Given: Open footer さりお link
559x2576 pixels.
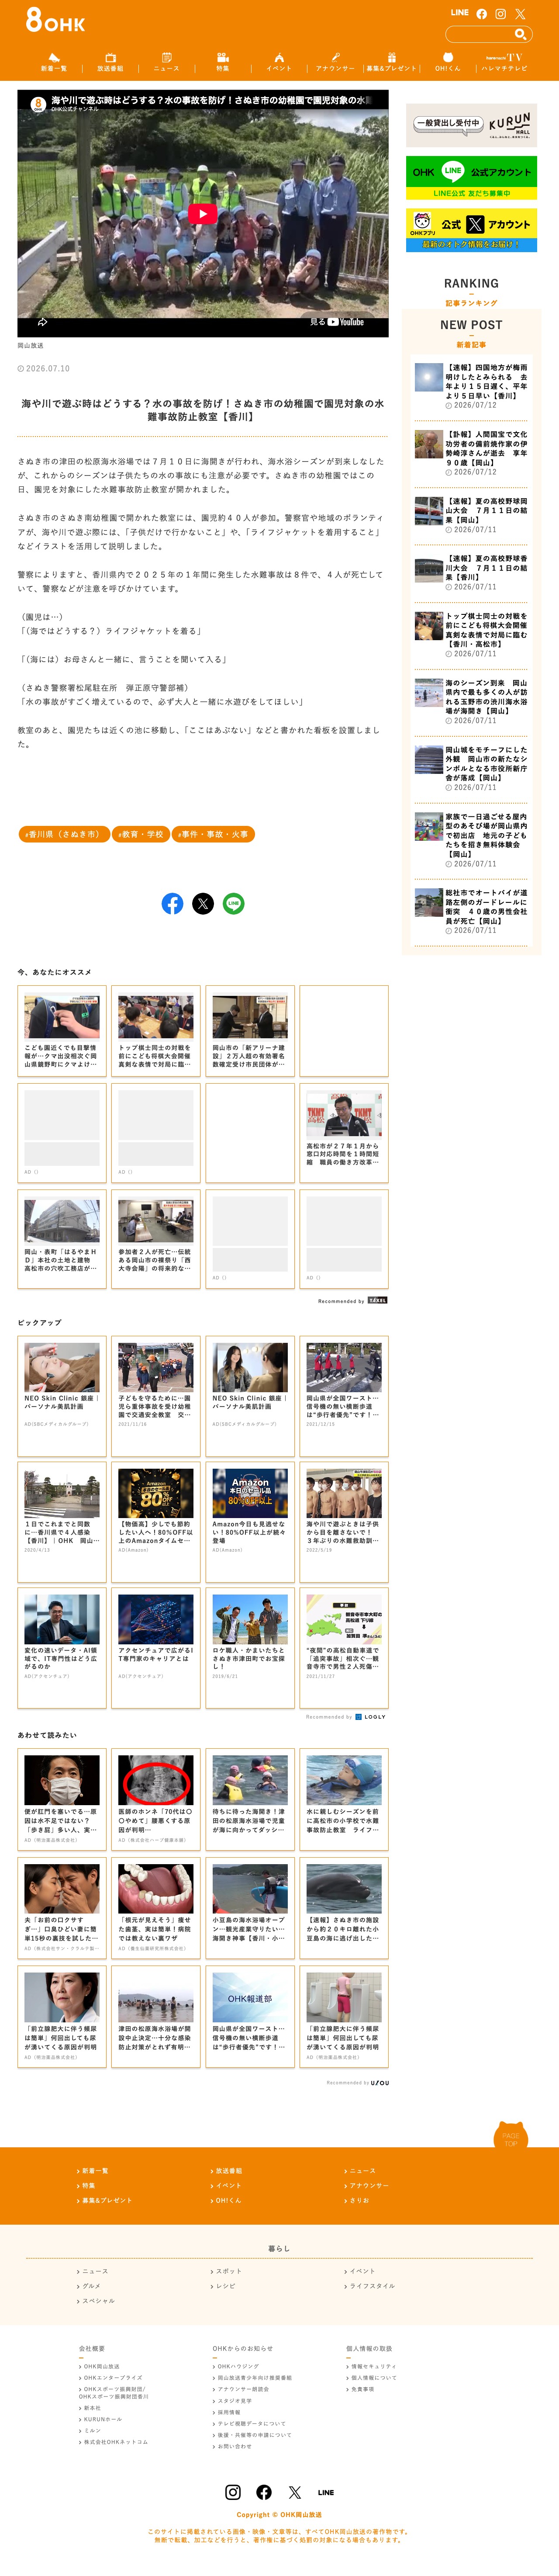Looking at the screenshot, I should click(358, 2200).
